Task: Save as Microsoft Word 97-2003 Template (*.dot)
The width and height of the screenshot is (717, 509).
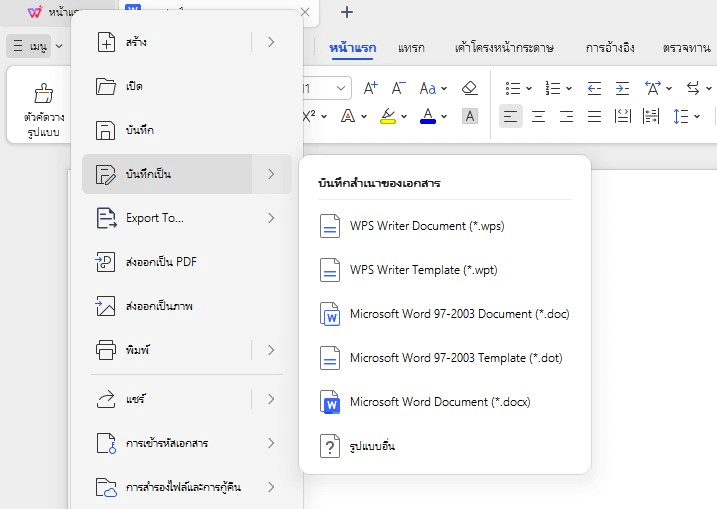Action: (444, 358)
